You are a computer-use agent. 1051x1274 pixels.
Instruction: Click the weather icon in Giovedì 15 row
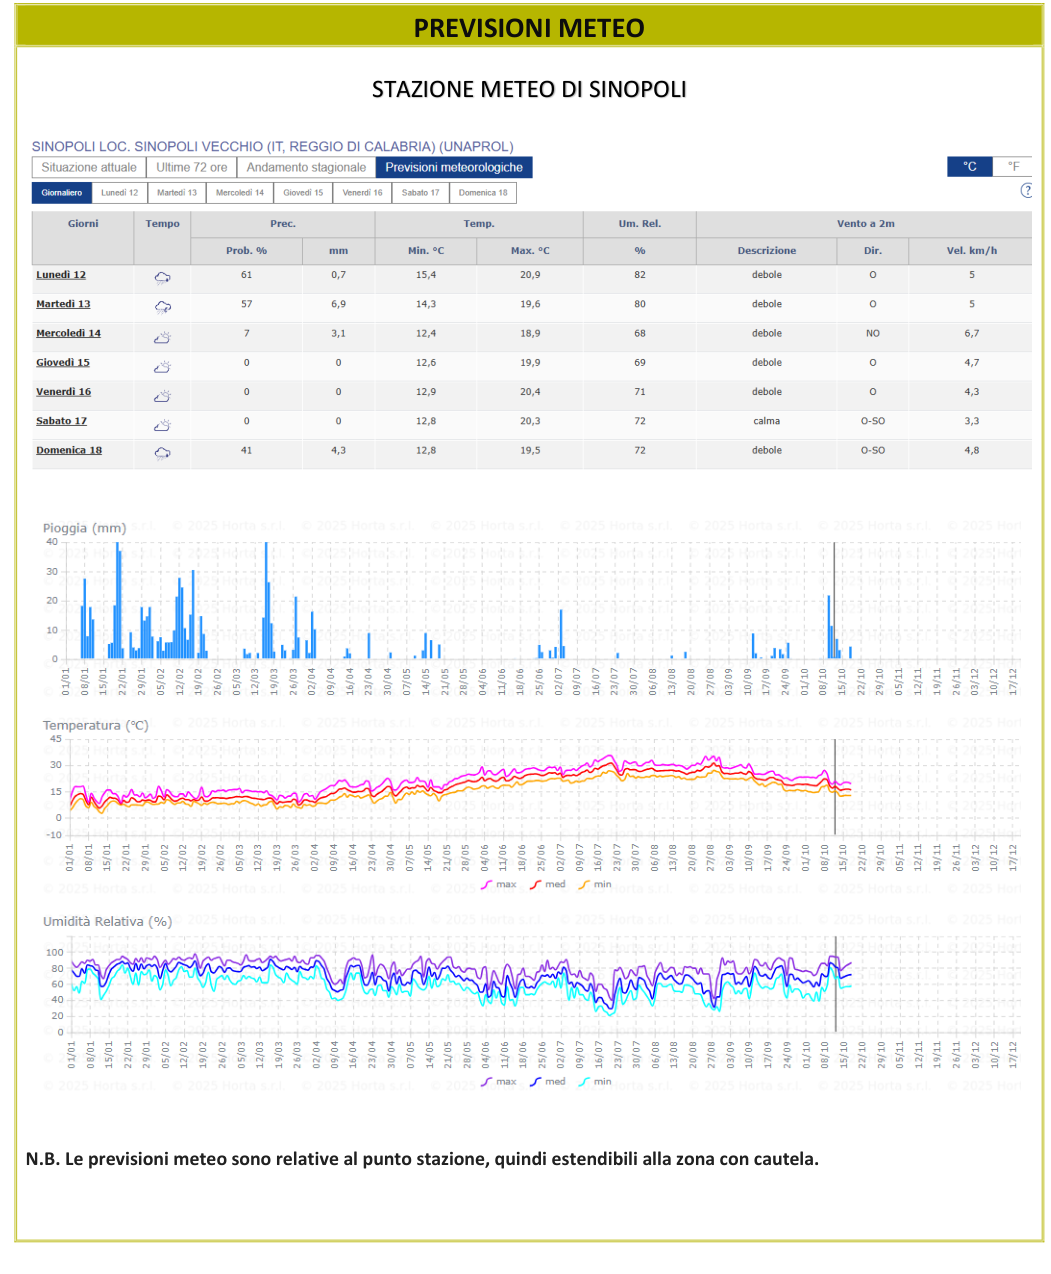tap(162, 366)
